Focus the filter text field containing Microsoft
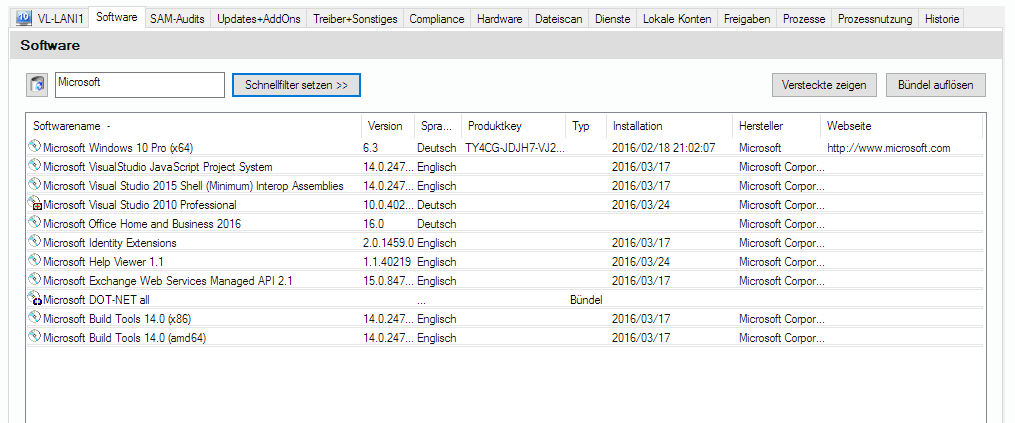 (x=140, y=85)
